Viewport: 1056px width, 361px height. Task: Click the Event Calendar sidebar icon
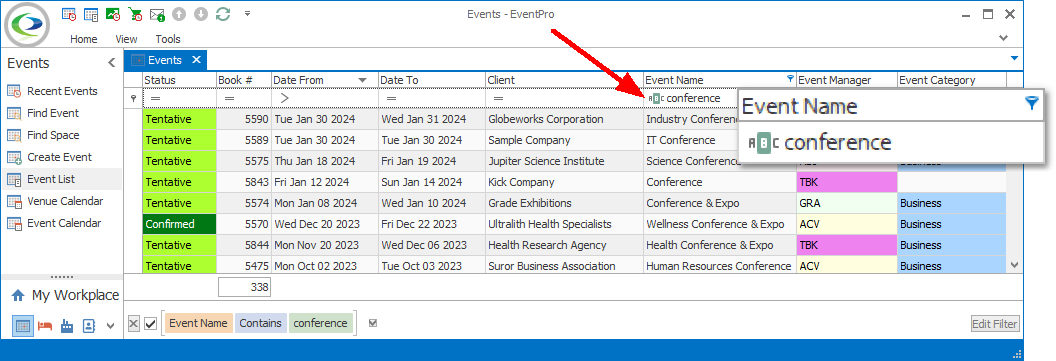(14, 224)
